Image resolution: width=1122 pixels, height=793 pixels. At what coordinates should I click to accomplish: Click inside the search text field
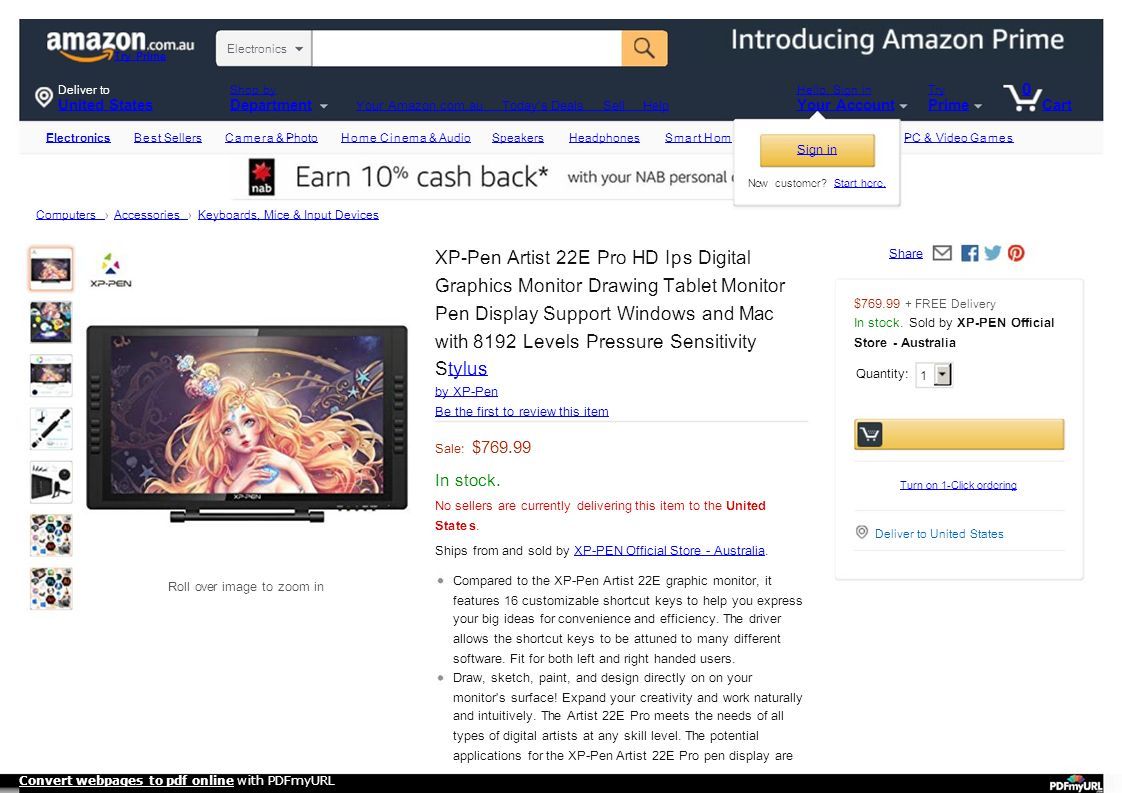tap(467, 49)
